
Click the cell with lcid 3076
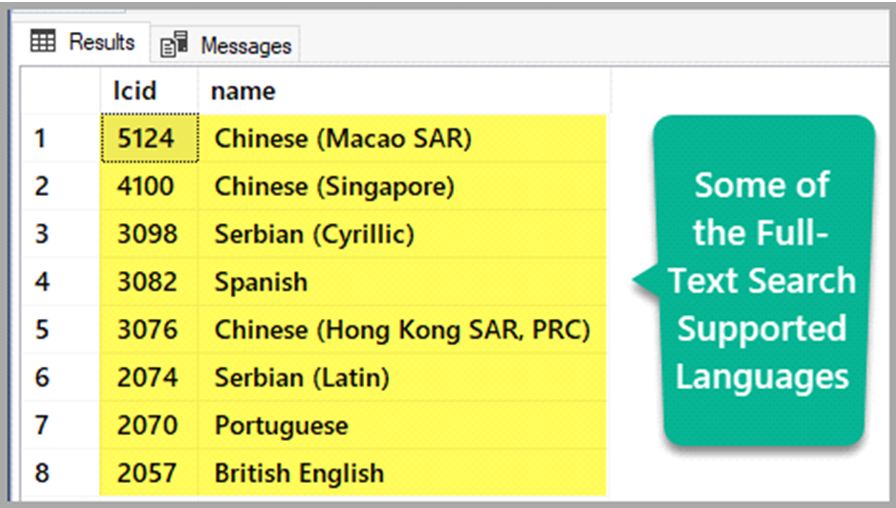coord(150,330)
